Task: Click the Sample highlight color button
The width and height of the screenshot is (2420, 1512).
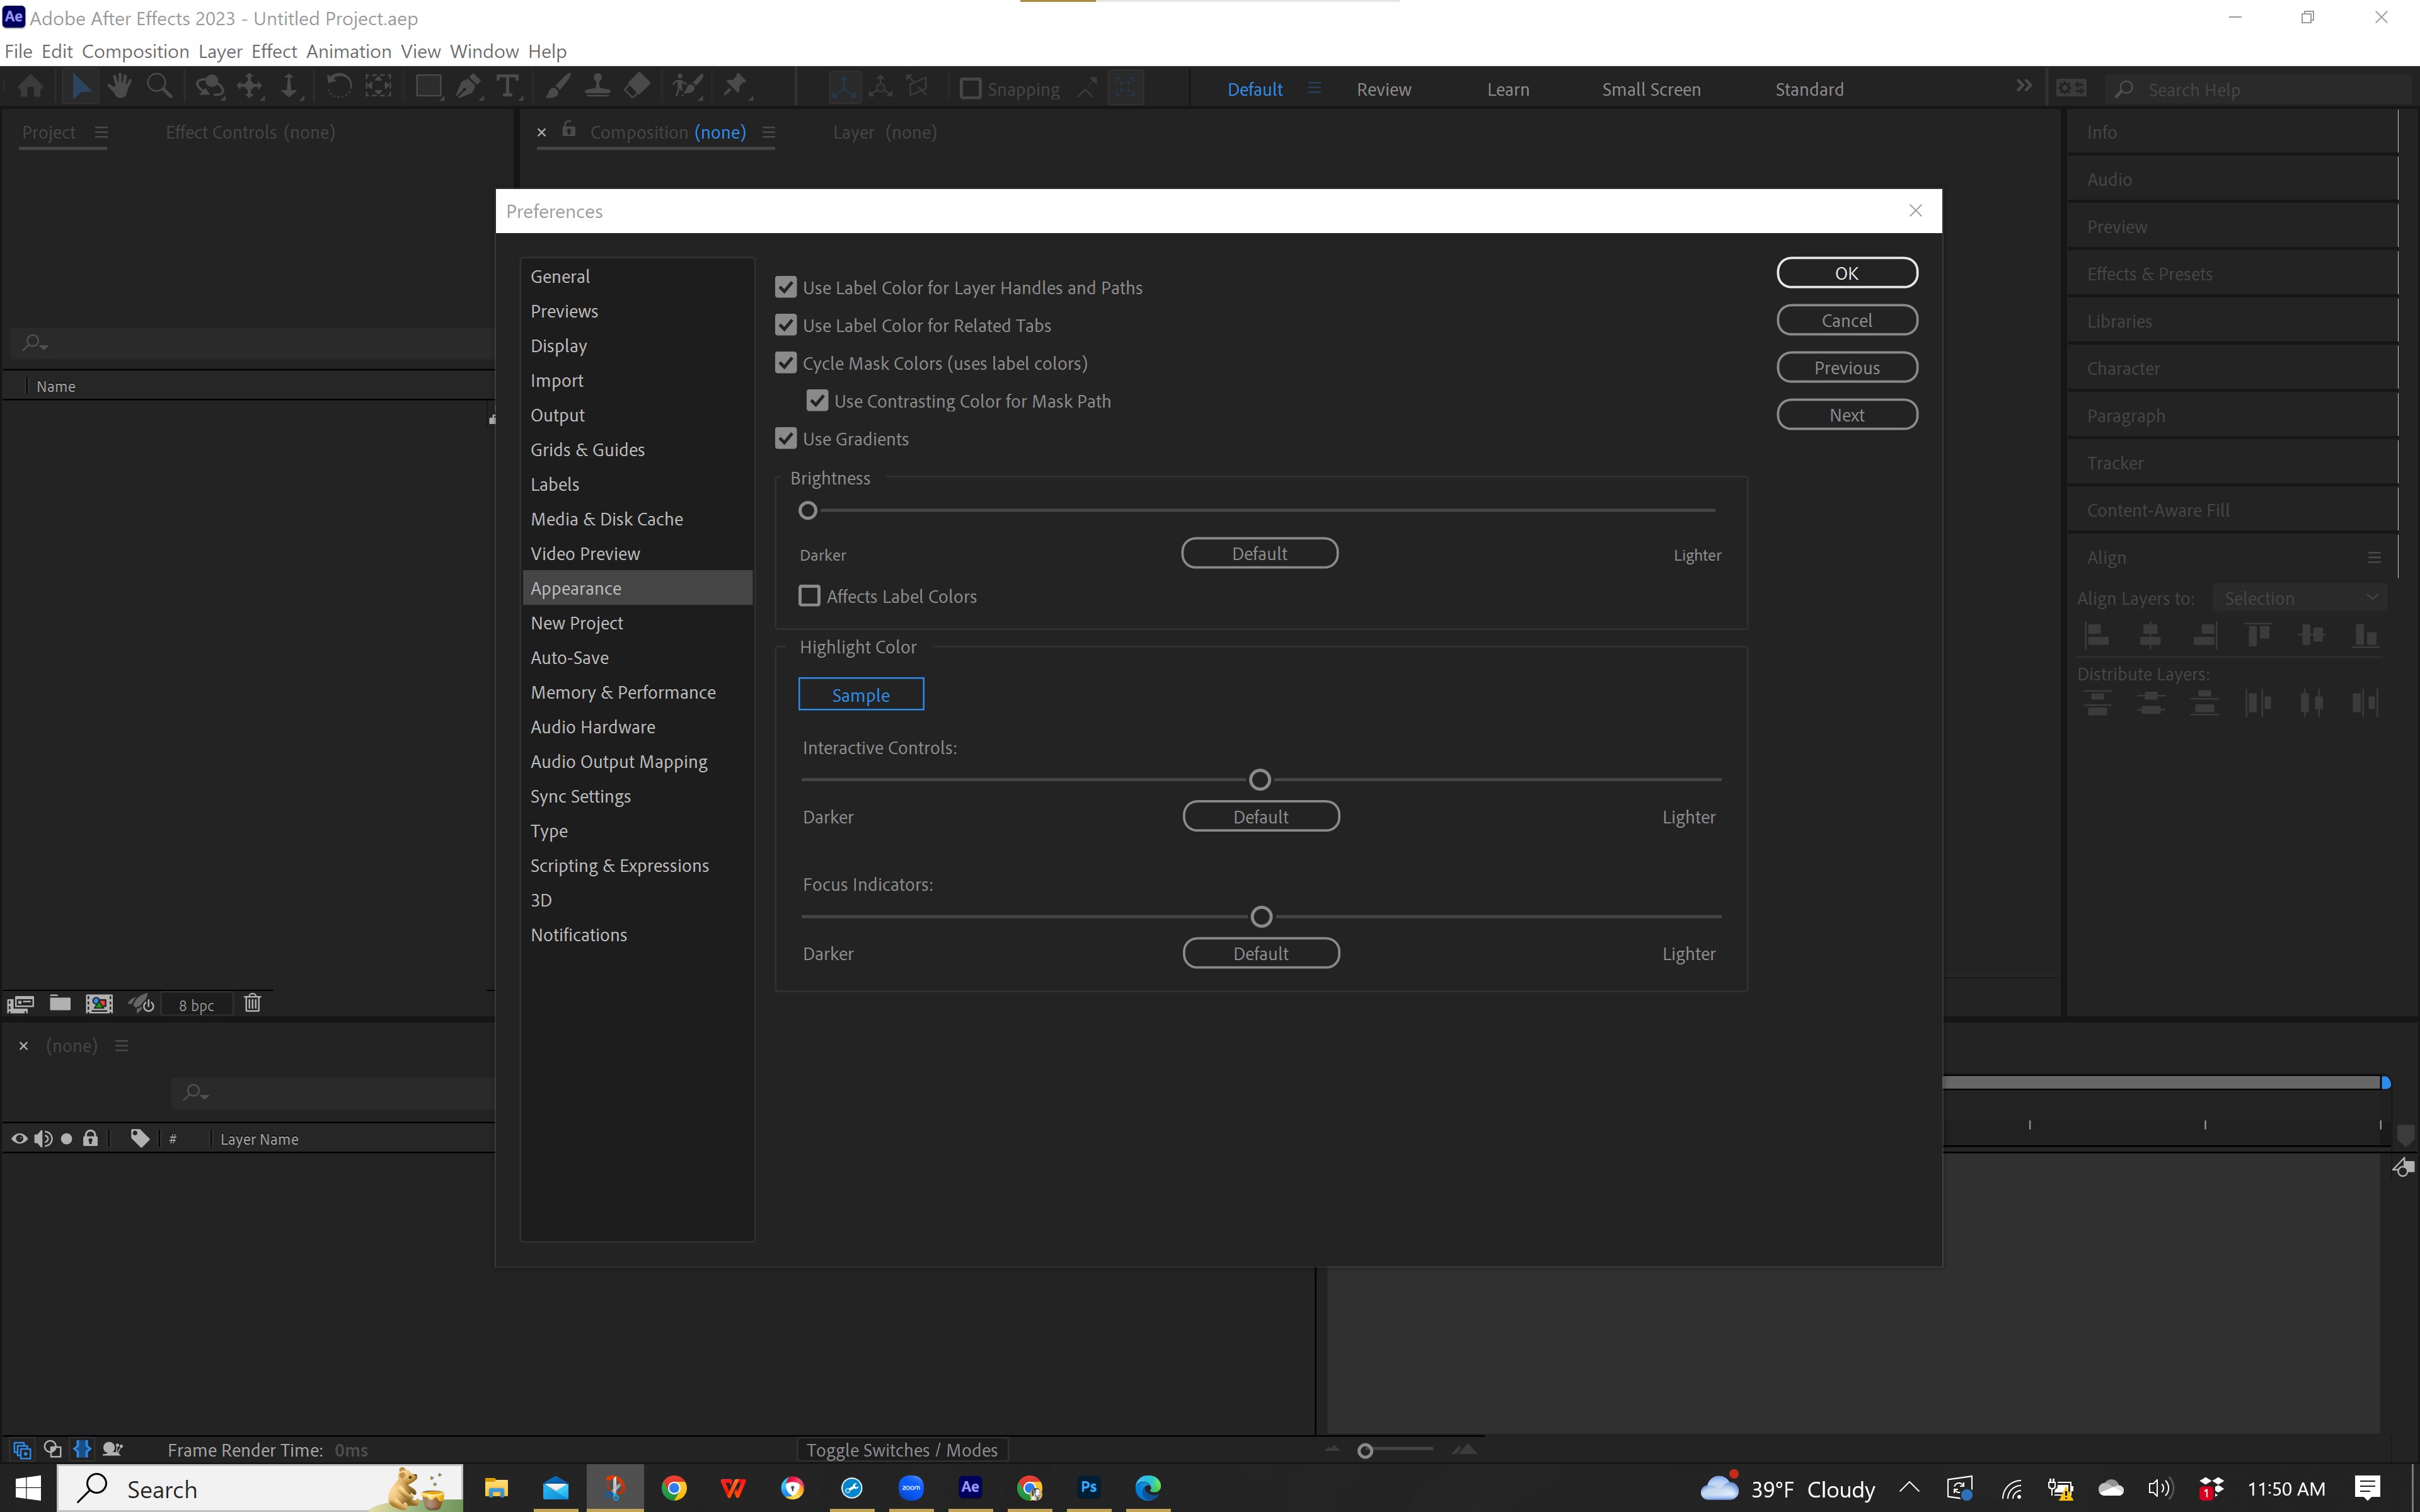Action: 861,693
